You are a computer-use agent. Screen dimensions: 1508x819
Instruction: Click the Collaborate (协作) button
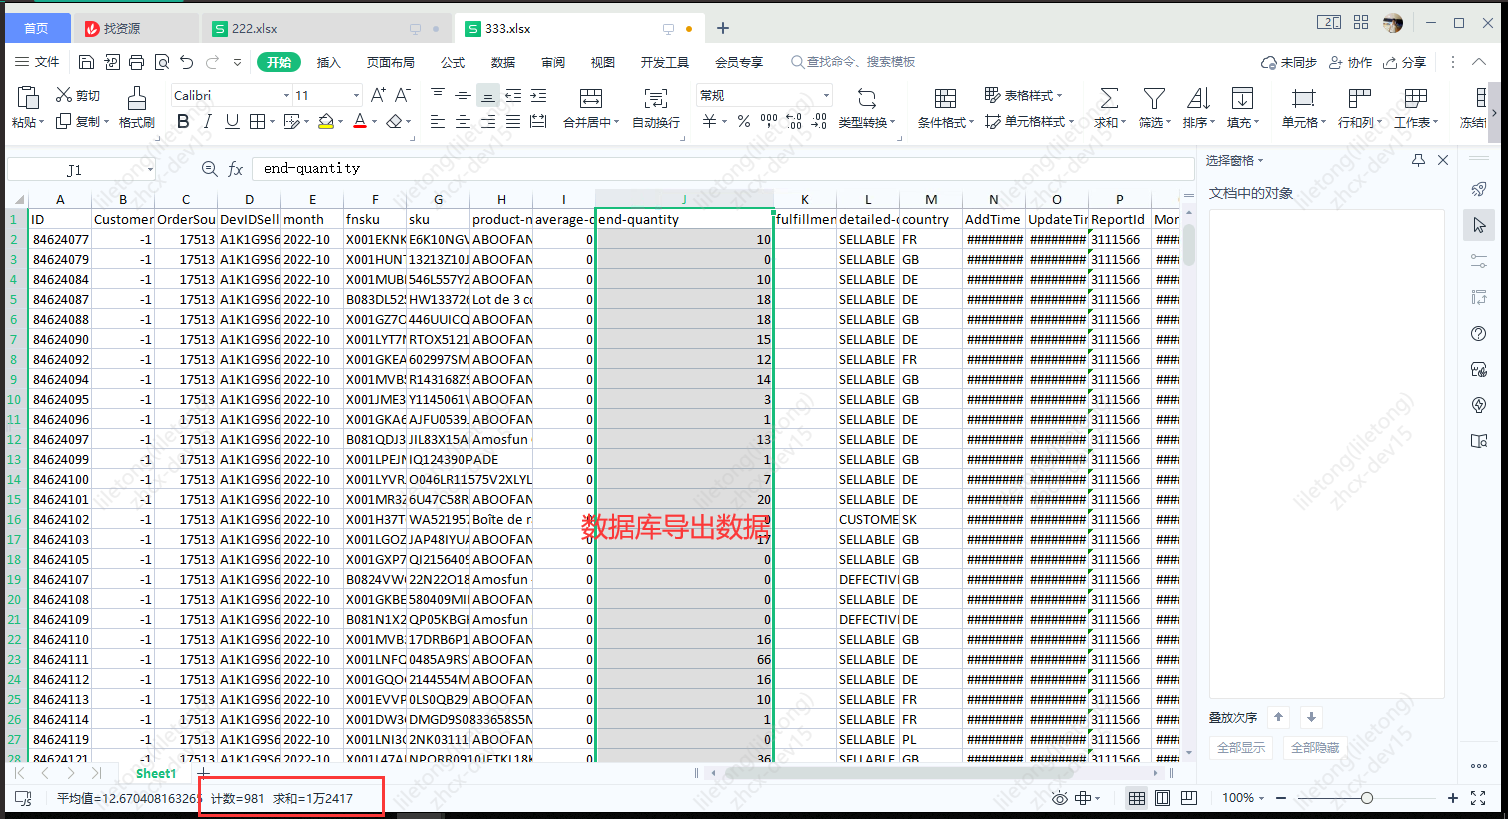pos(1350,62)
